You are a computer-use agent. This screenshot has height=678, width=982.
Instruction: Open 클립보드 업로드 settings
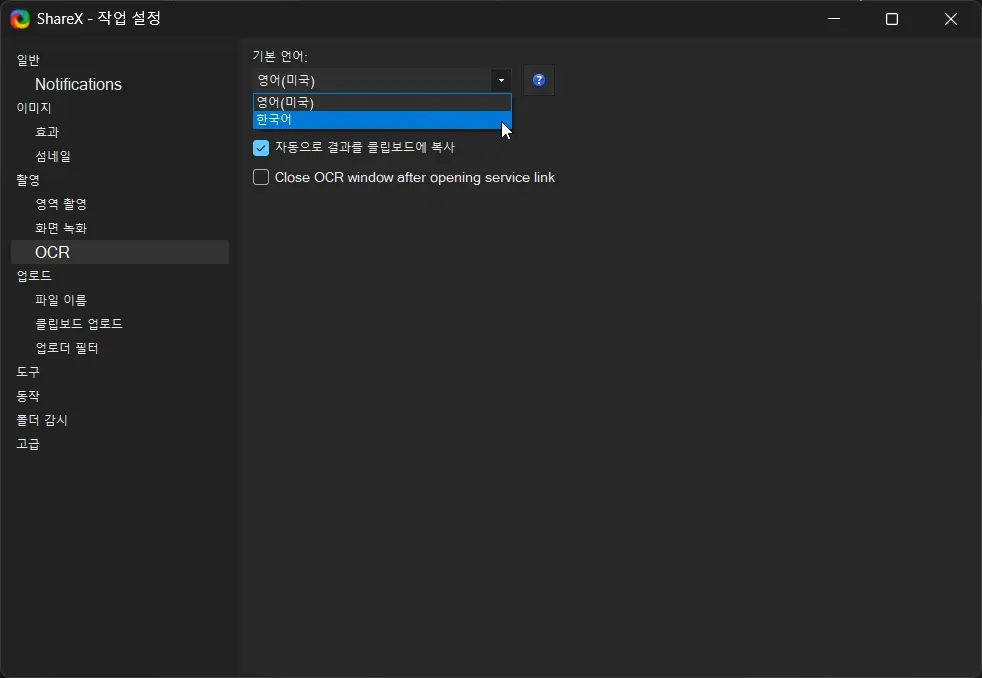pos(79,324)
